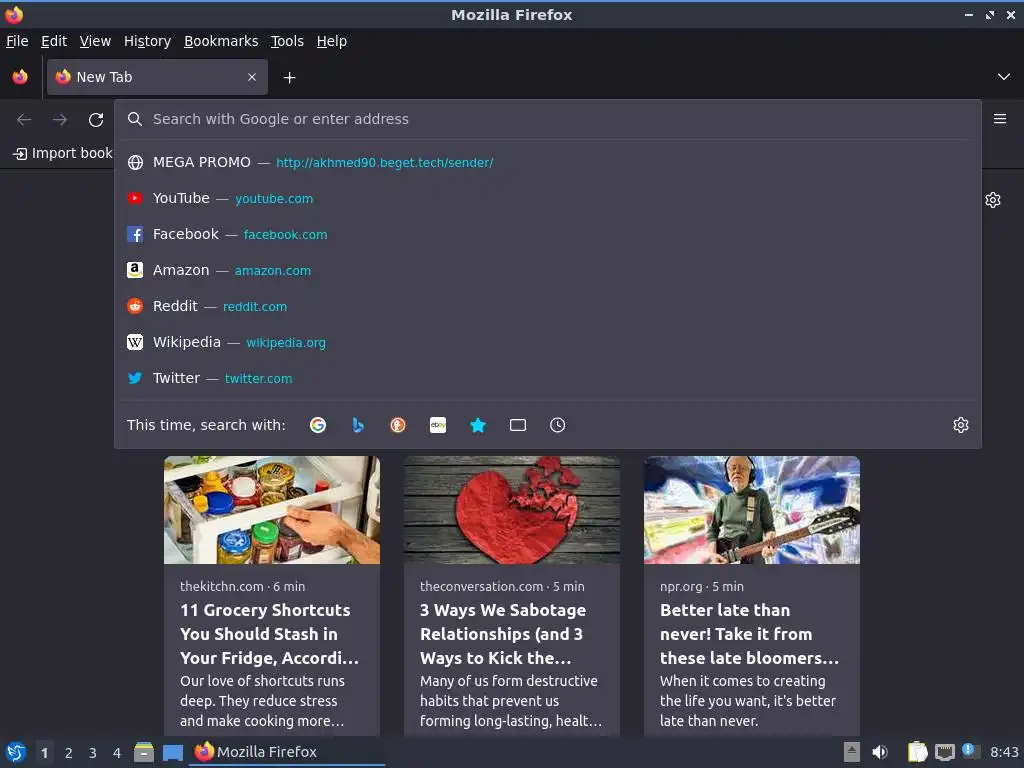
Task: Click the show desktop taskbar icon
Action: 173,753
